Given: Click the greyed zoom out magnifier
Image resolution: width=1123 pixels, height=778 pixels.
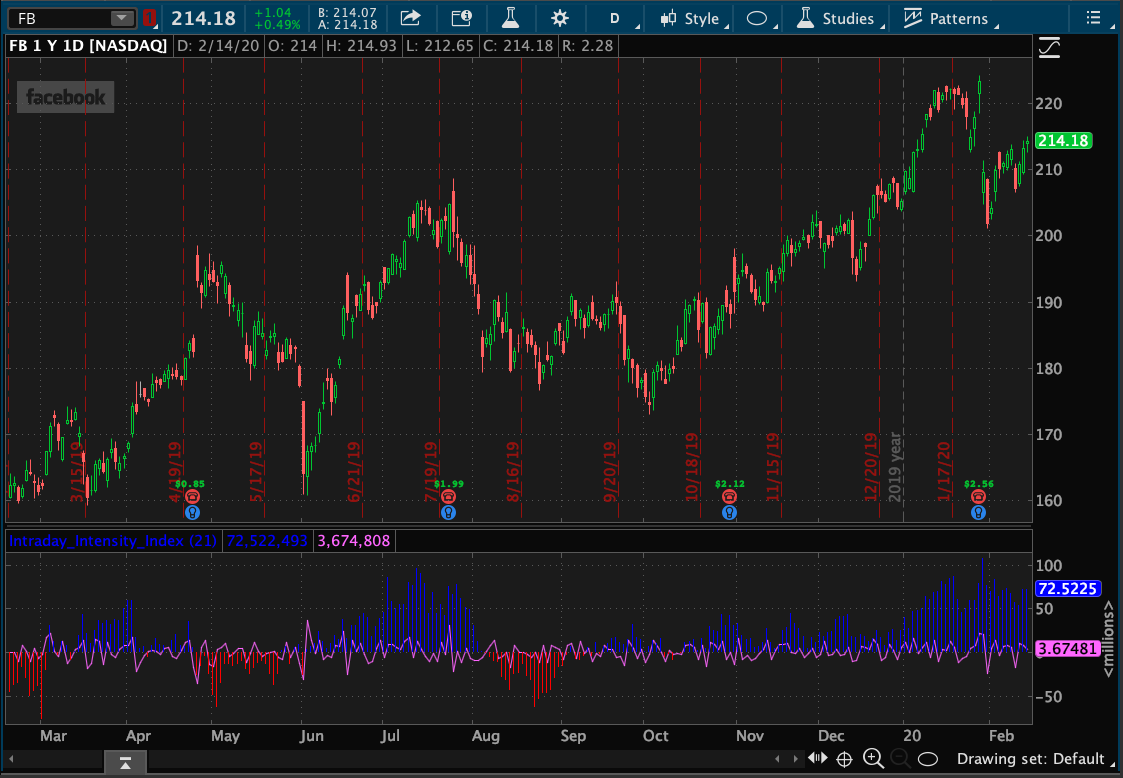Looking at the screenshot, I should (x=900, y=758).
